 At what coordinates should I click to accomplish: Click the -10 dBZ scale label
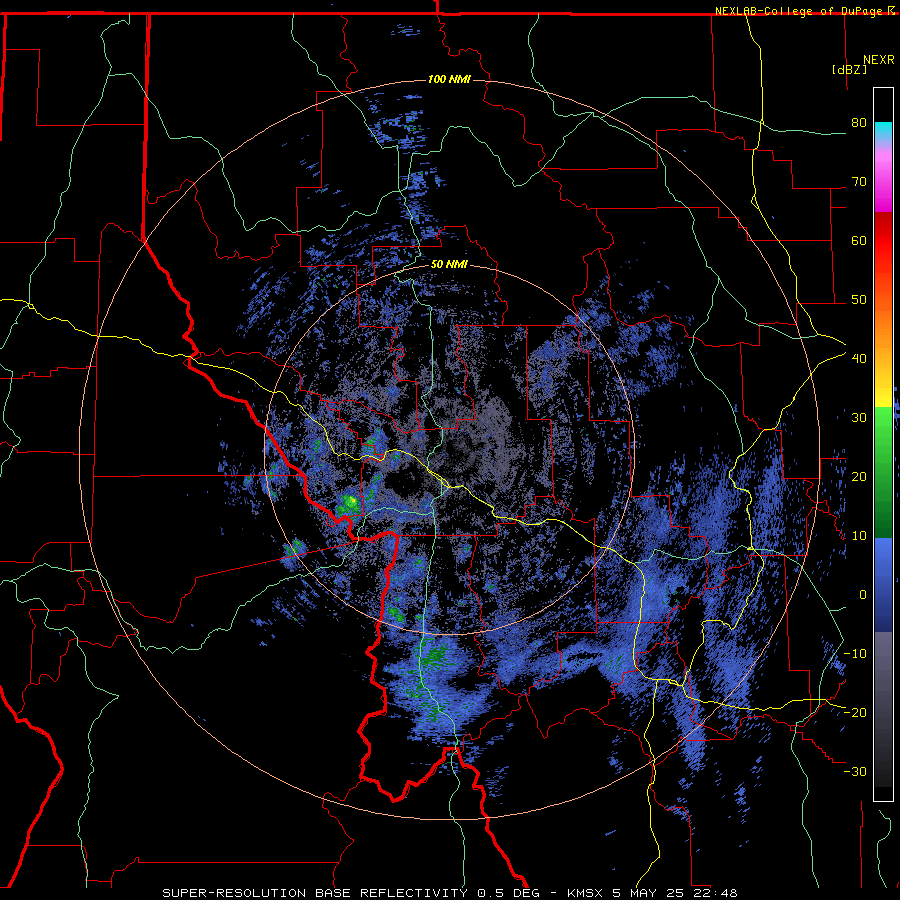click(x=855, y=654)
